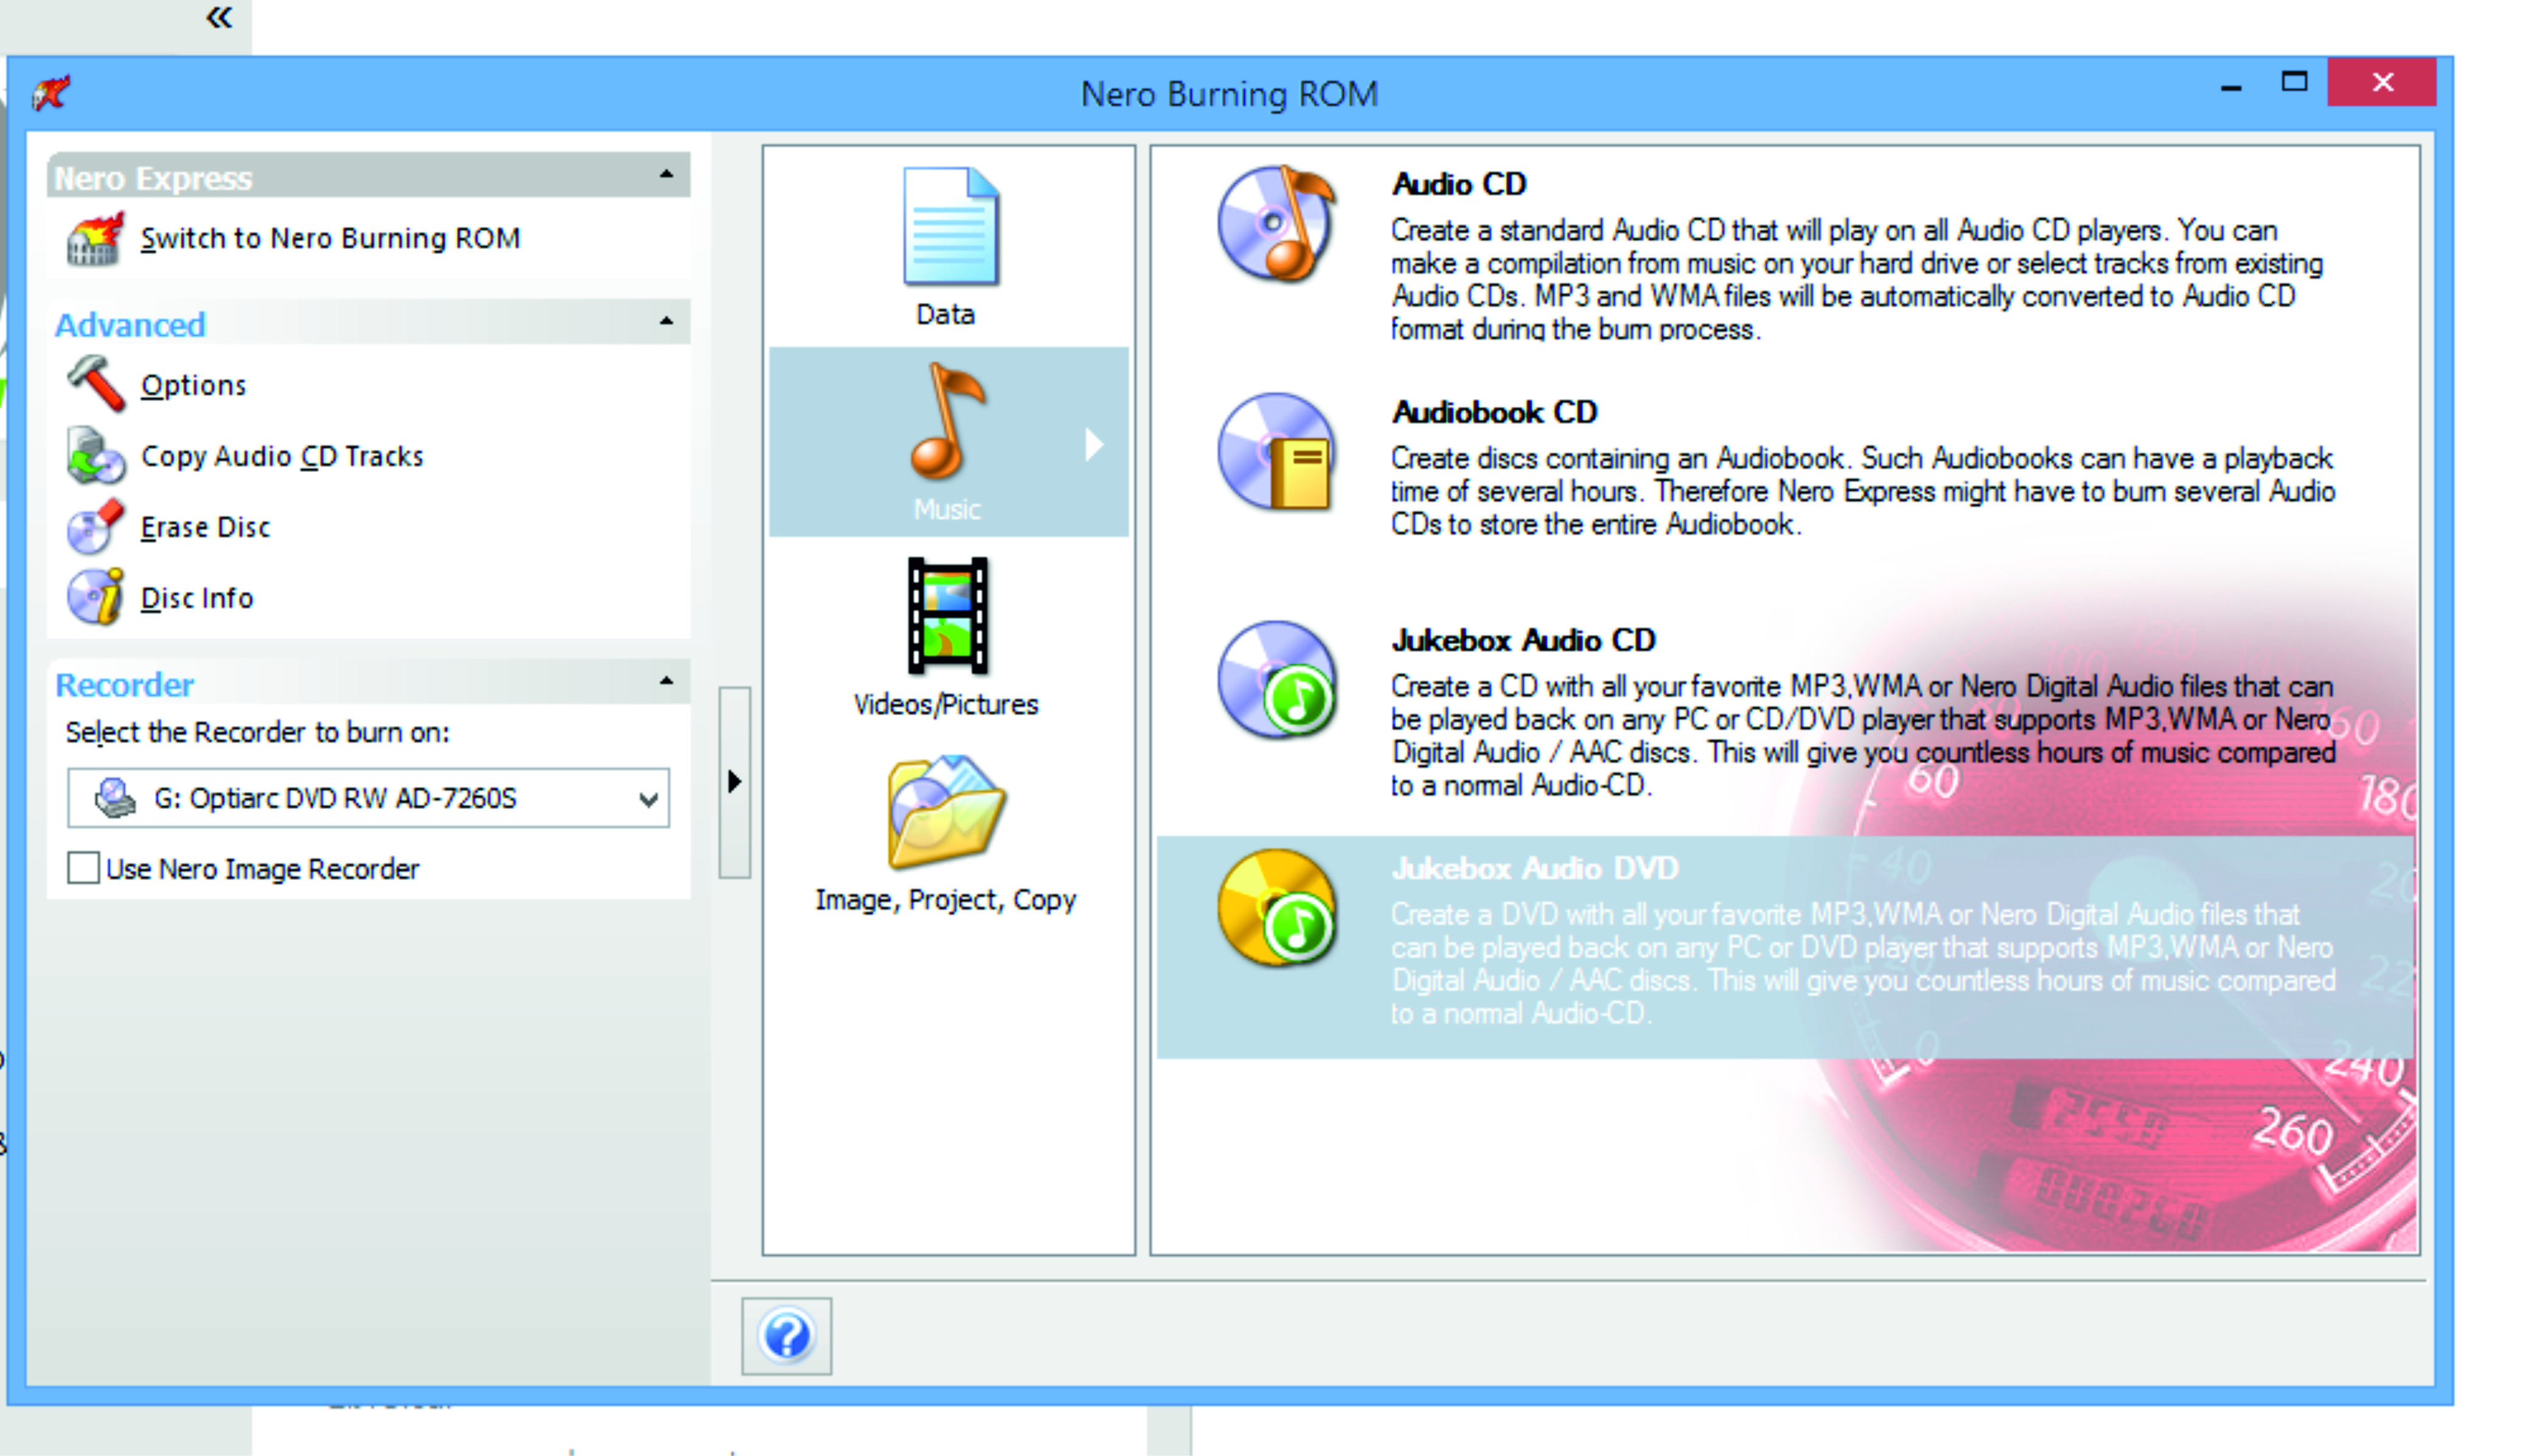The height and width of the screenshot is (1456, 2527).
Task: Click the side panel collapse arrow handle
Action: [734, 782]
